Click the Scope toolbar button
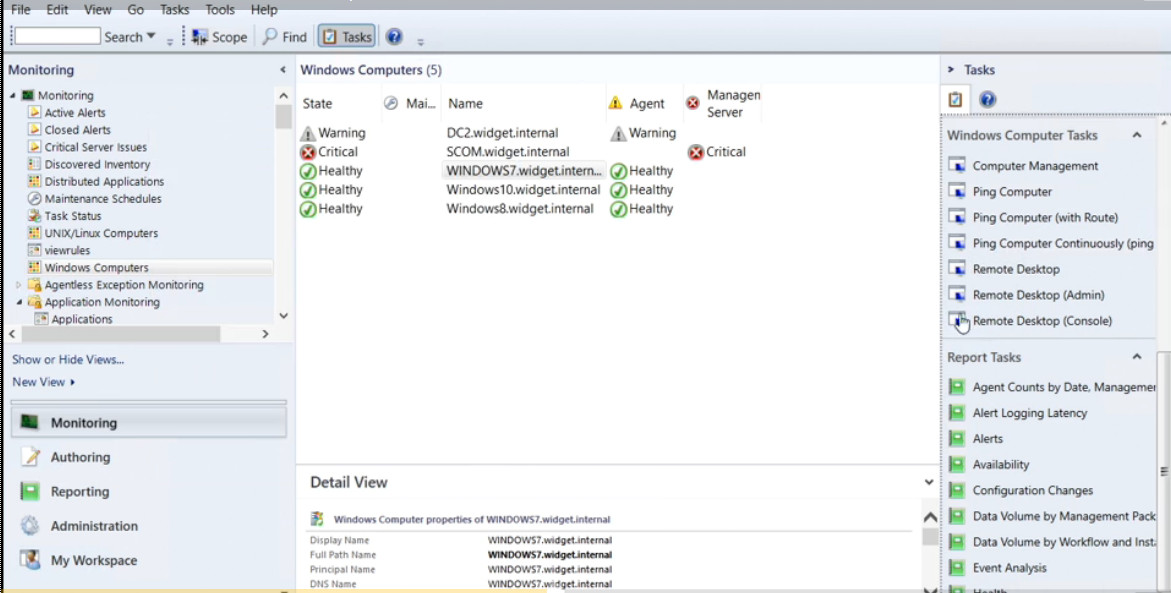Viewport: 1171px width, 593px height. pyautogui.click(x=219, y=37)
